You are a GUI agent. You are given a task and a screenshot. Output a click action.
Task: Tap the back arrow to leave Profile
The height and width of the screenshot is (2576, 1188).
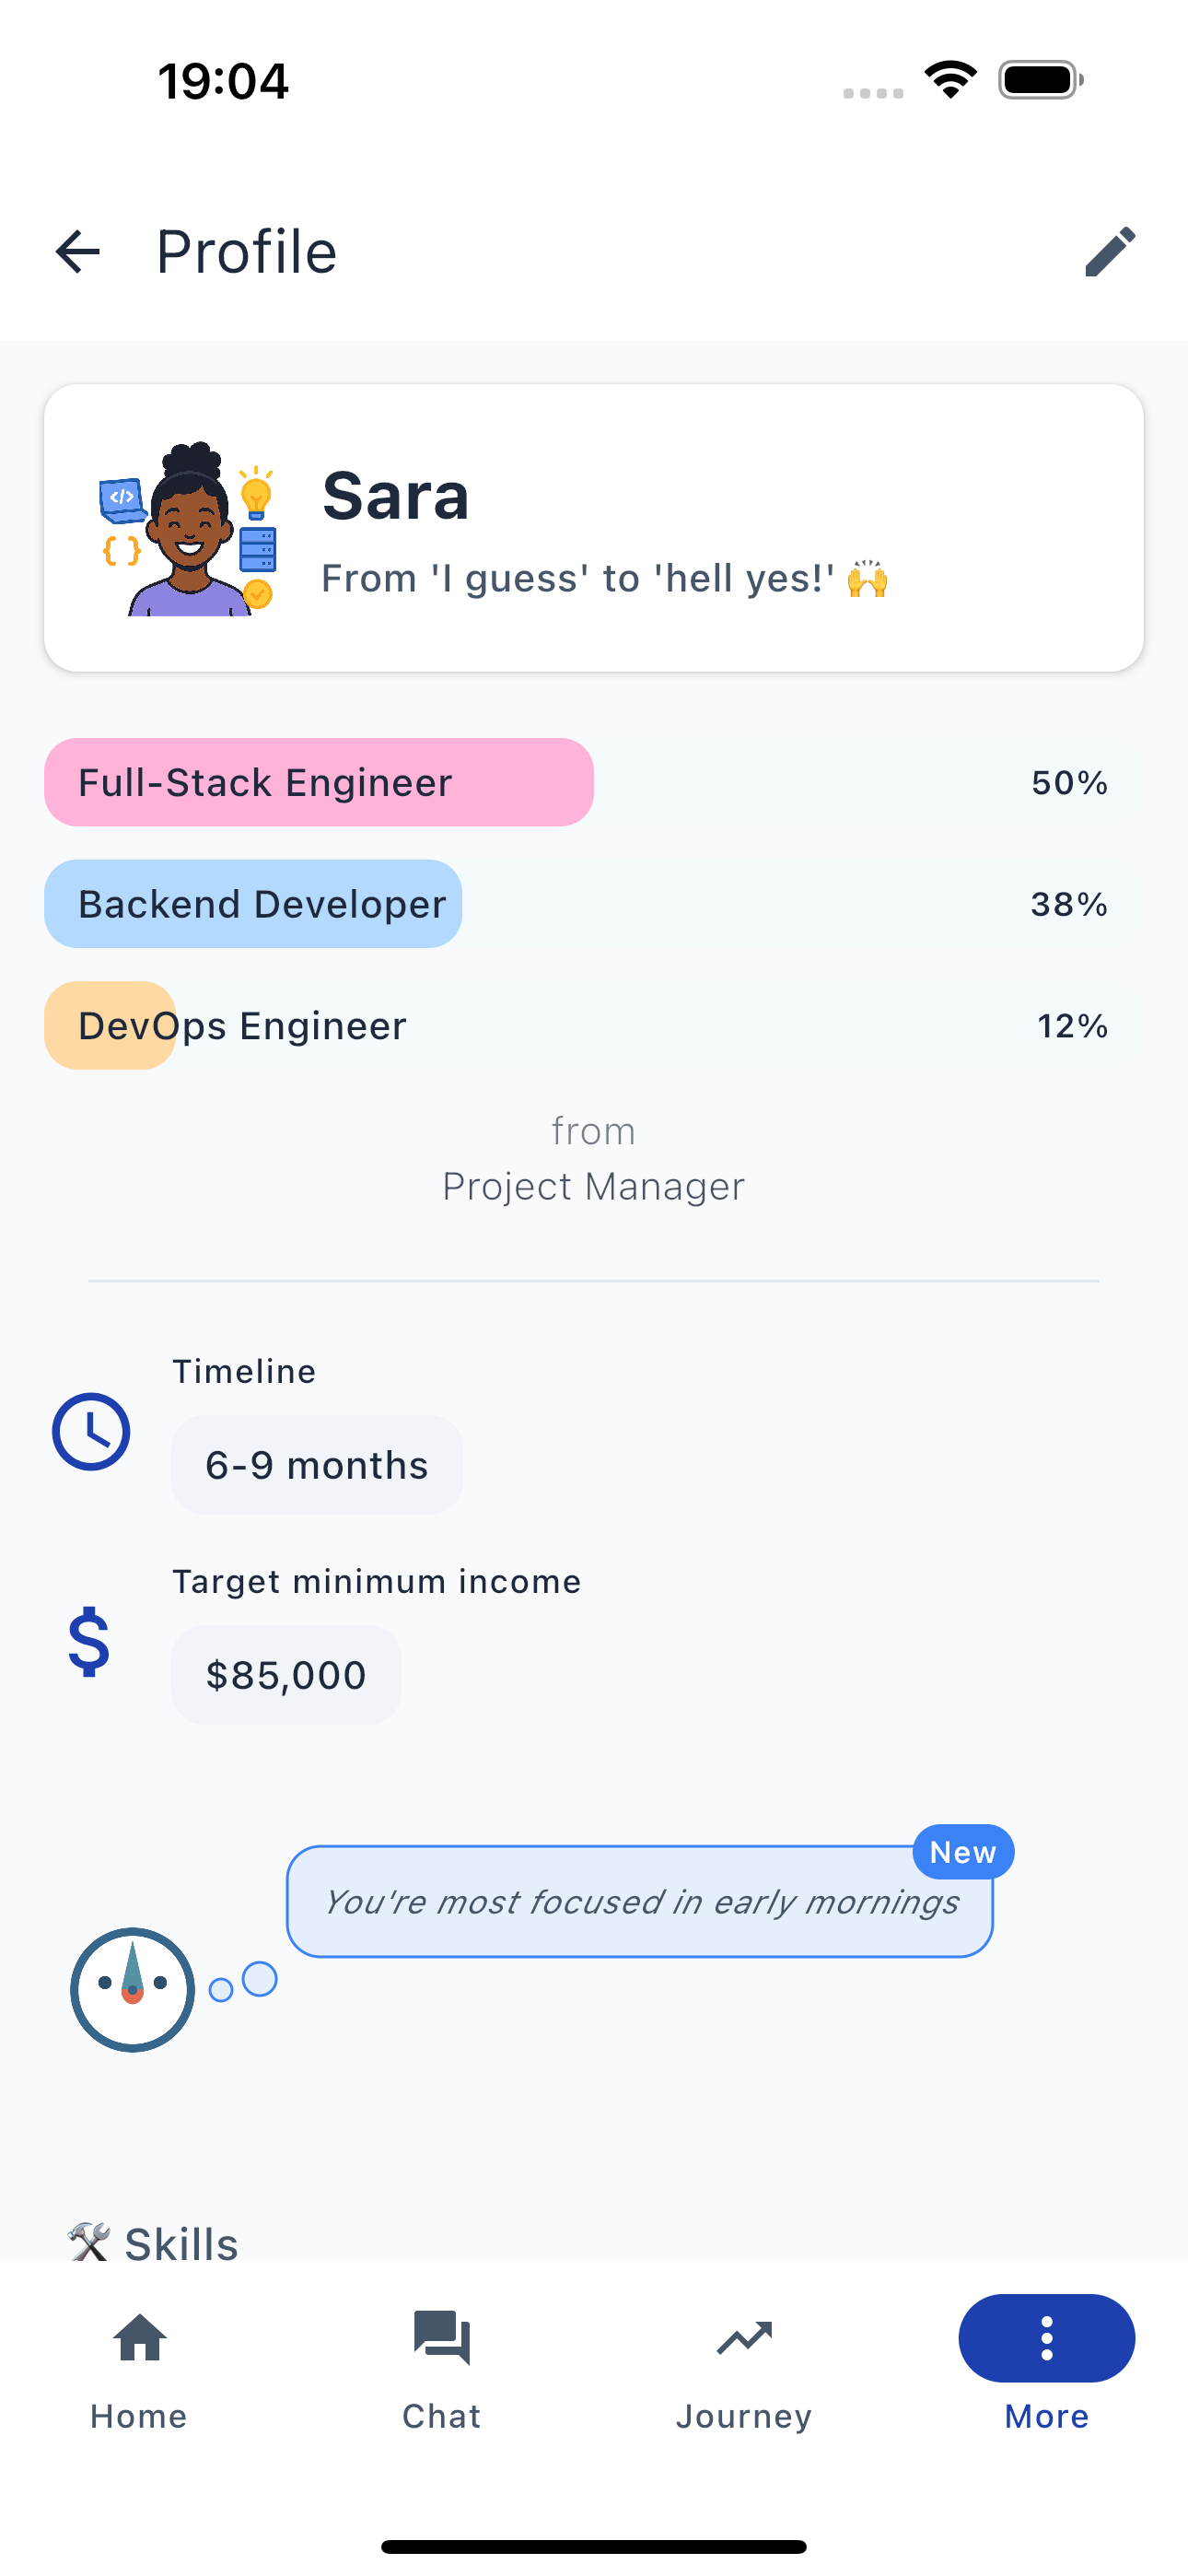[76, 251]
